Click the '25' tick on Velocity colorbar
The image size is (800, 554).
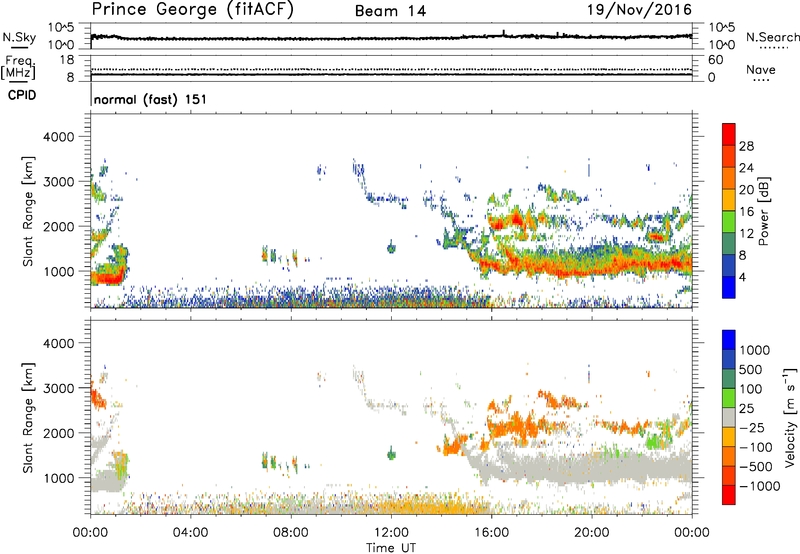pos(746,408)
